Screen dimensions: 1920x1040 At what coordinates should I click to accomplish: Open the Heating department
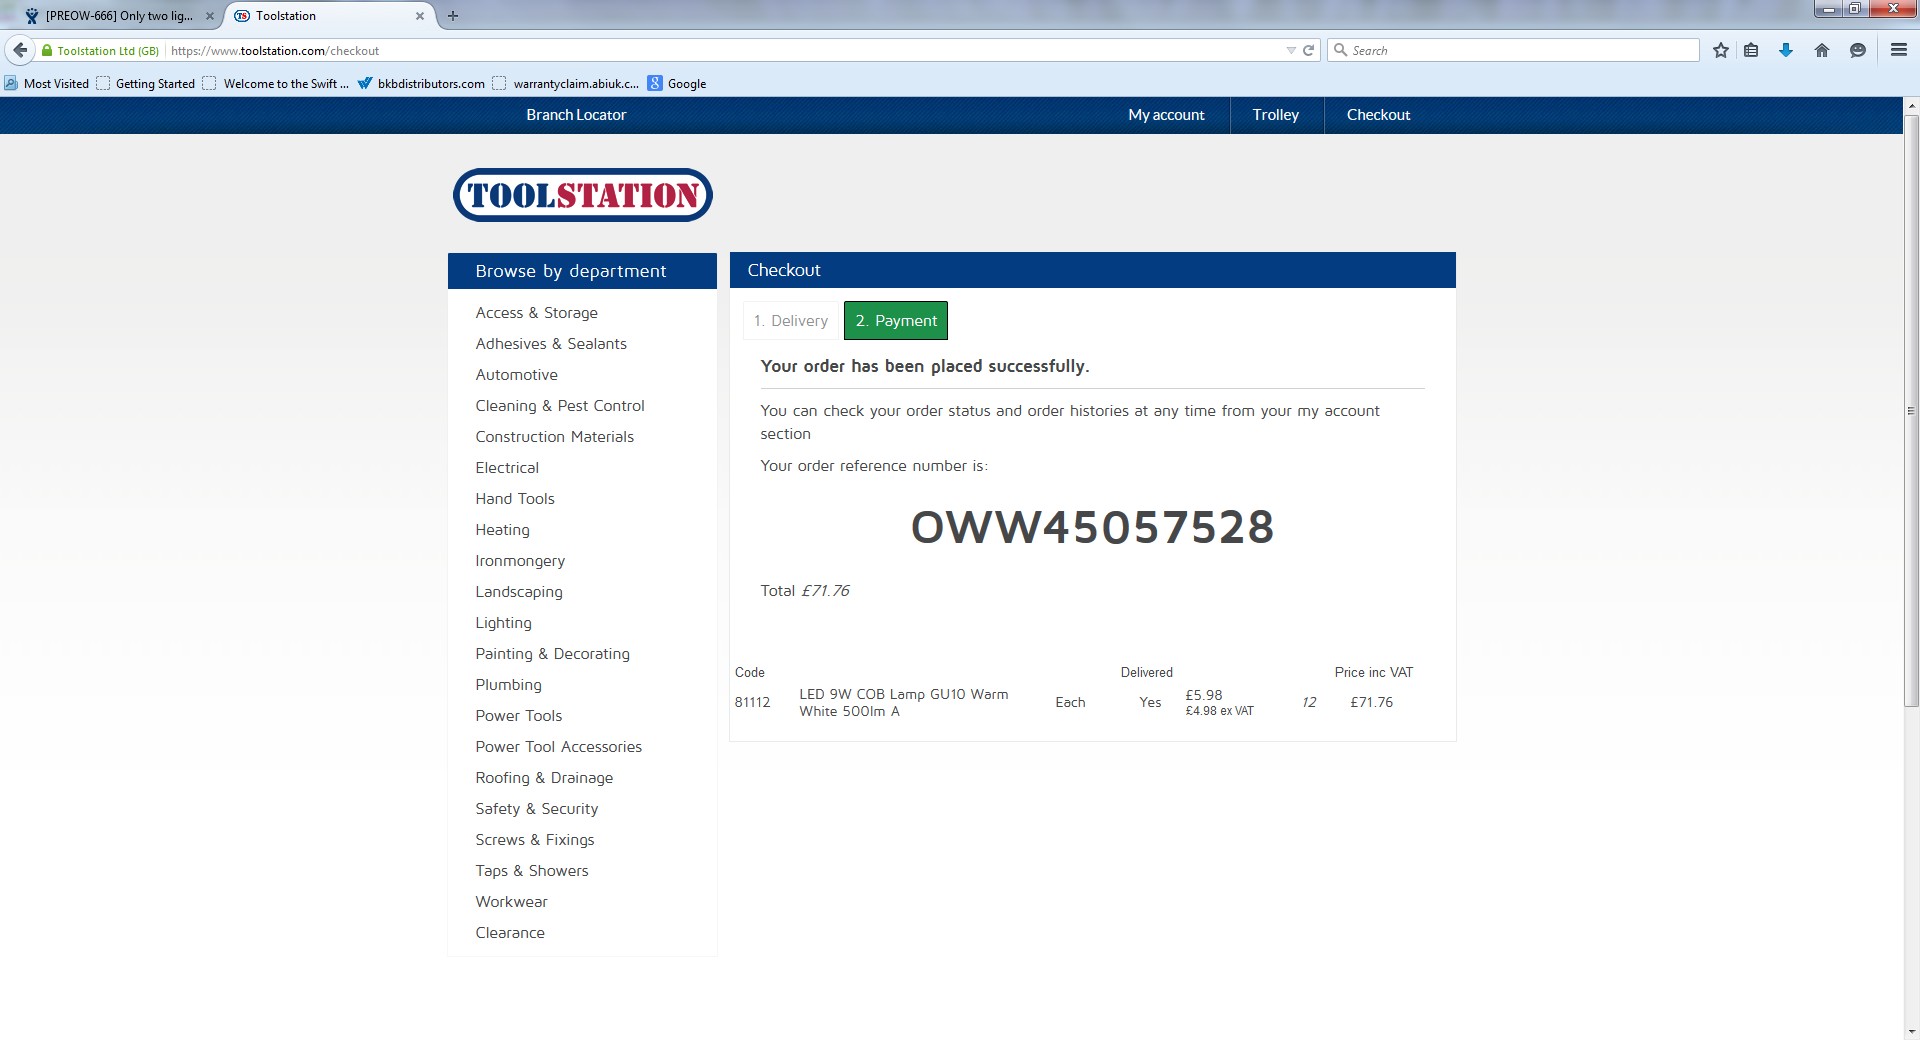click(502, 530)
